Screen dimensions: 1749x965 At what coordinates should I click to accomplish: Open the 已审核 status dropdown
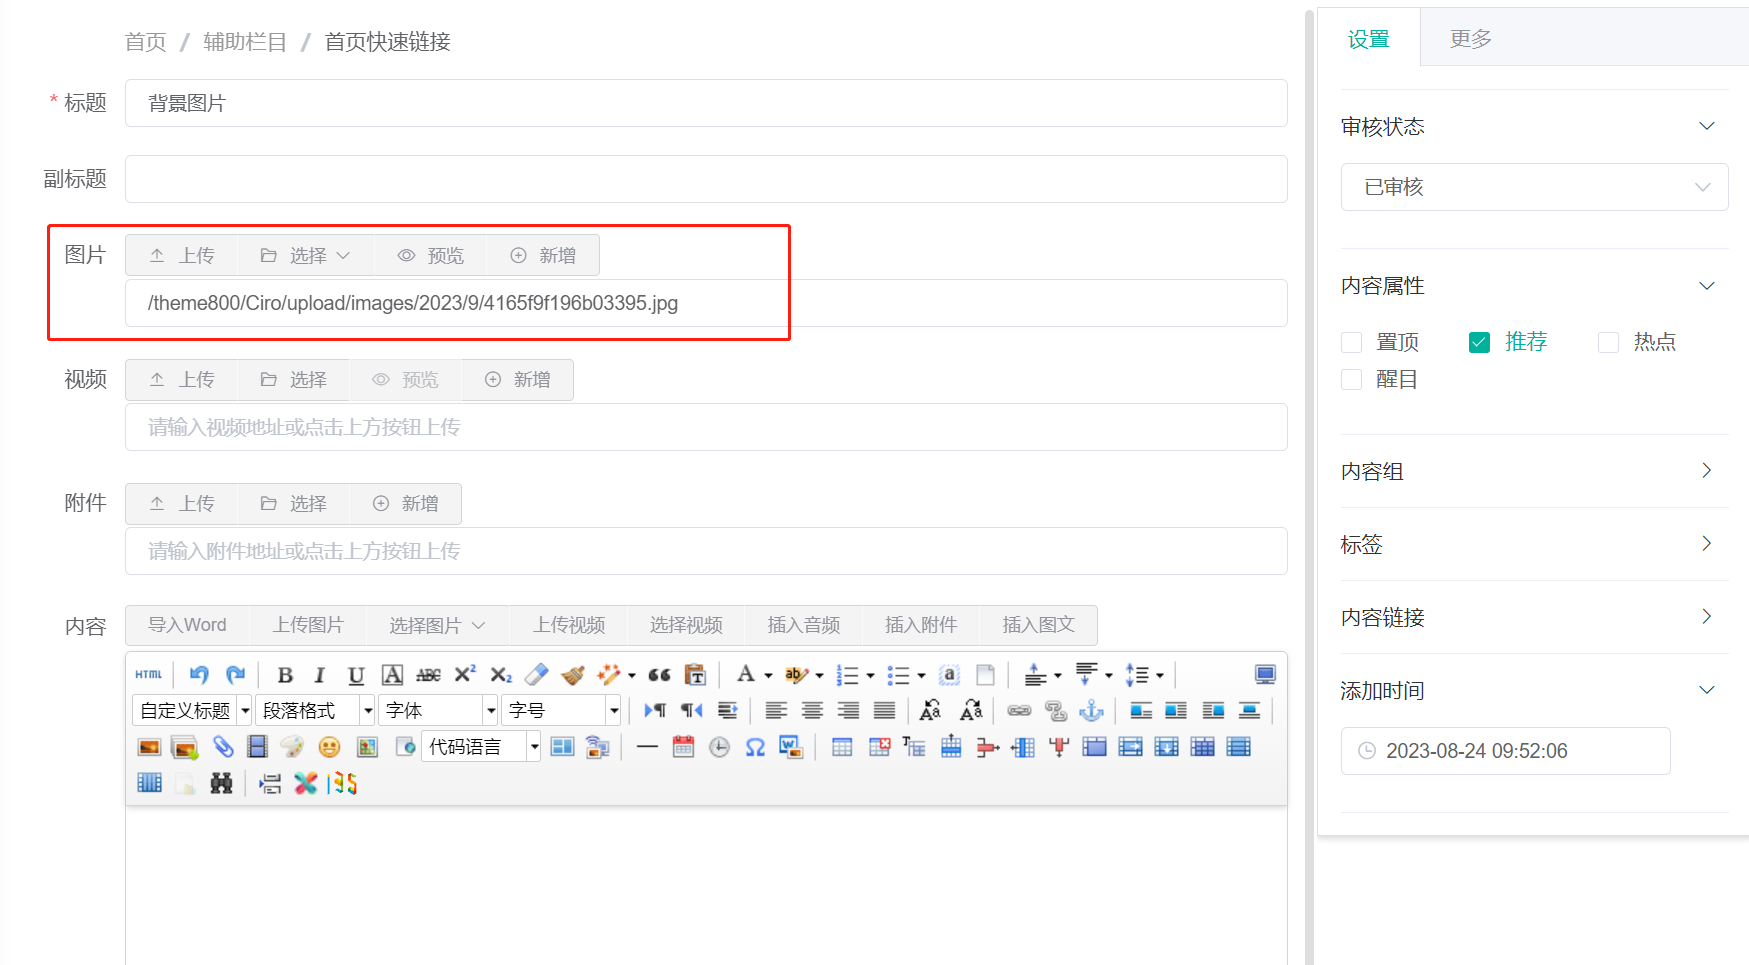click(x=1534, y=187)
